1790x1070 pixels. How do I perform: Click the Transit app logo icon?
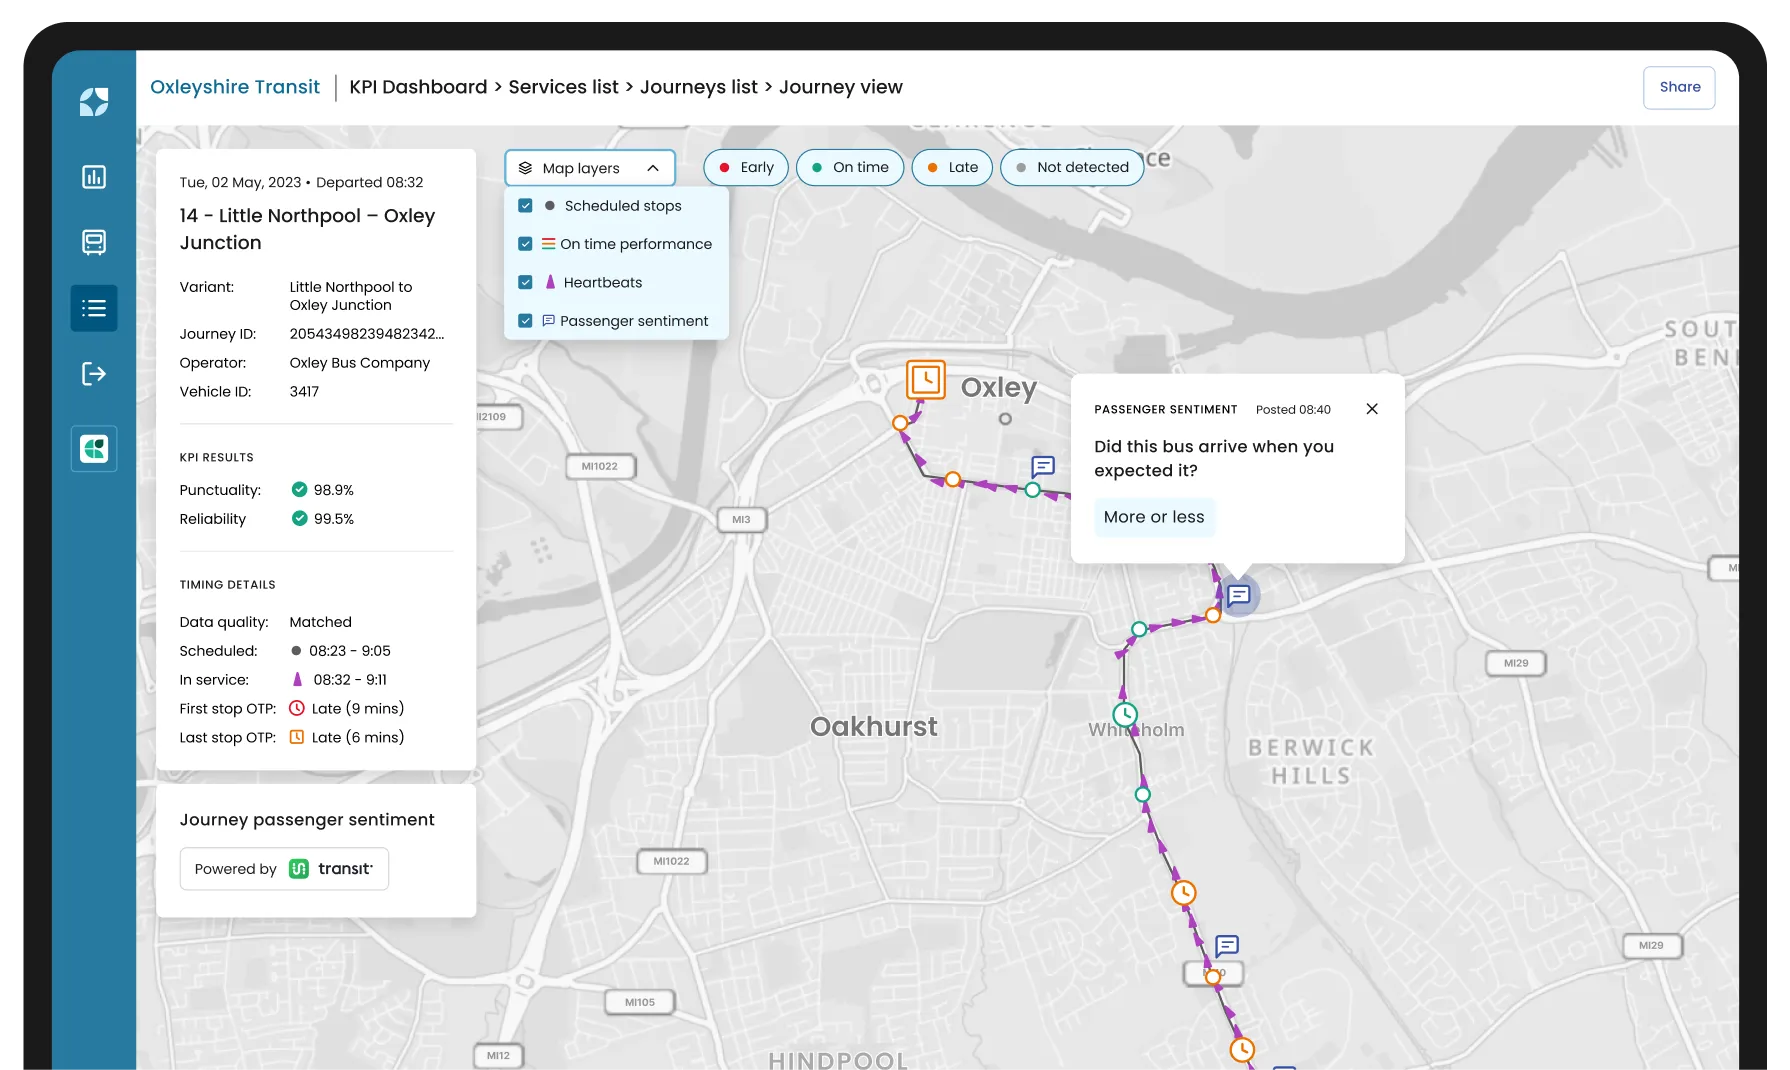pyautogui.click(x=299, y=869)
